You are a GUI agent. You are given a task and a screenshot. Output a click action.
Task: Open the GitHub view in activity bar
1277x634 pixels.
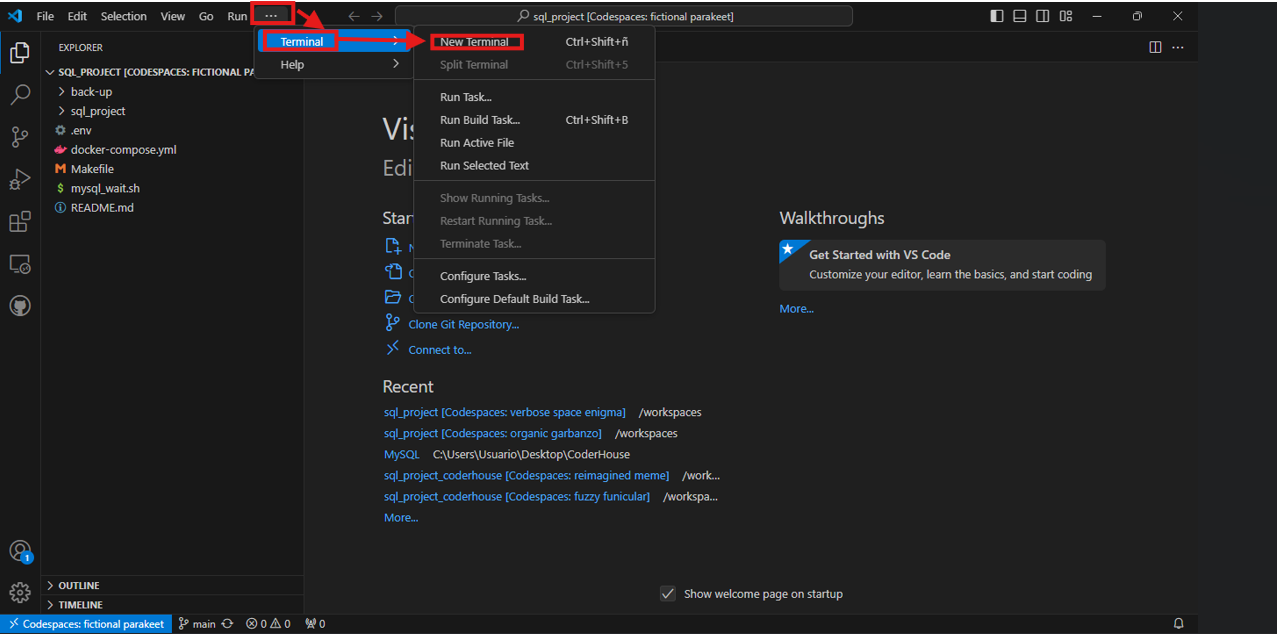[20, 306]
